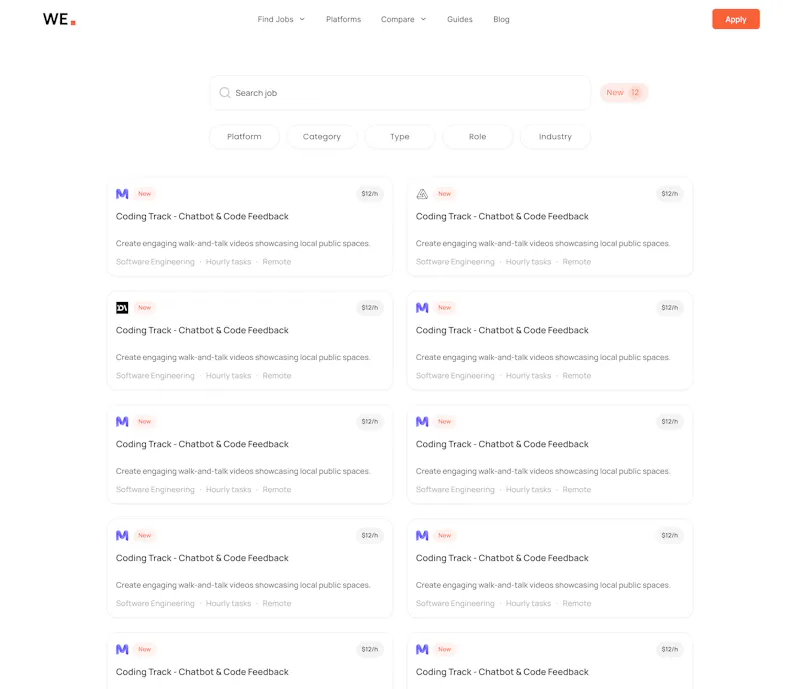
Task: Open the Type filter dropdown
Action: click(400, 137)
